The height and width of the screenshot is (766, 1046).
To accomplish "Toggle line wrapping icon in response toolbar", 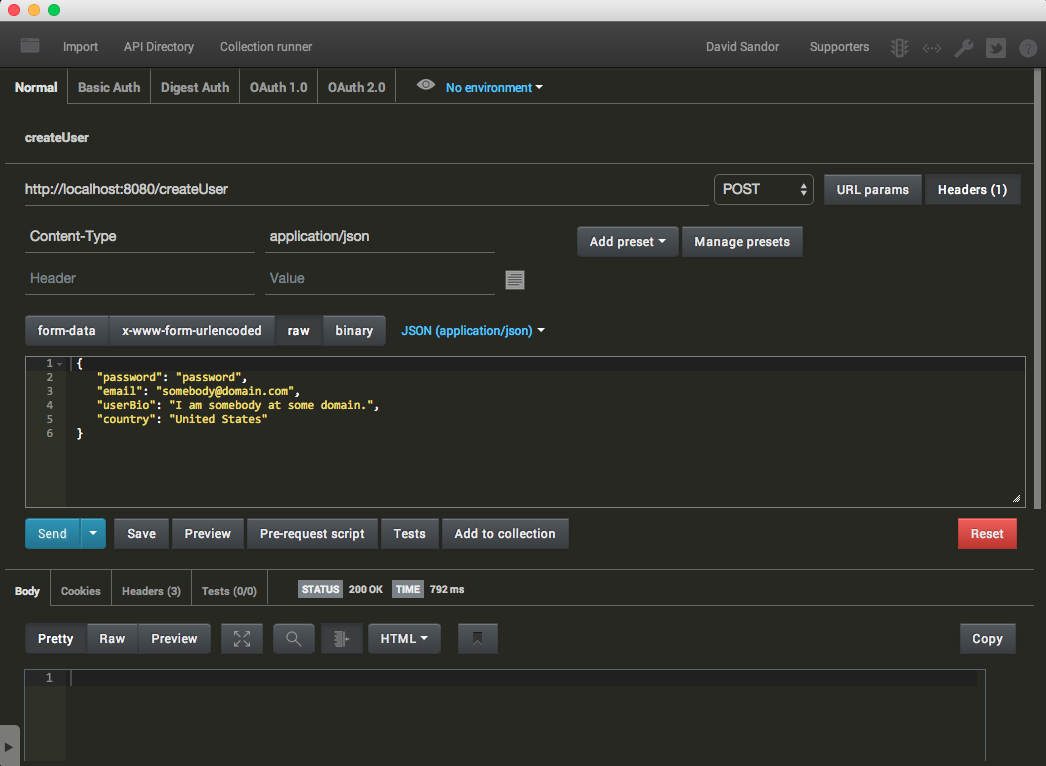I will pos(342,639).
